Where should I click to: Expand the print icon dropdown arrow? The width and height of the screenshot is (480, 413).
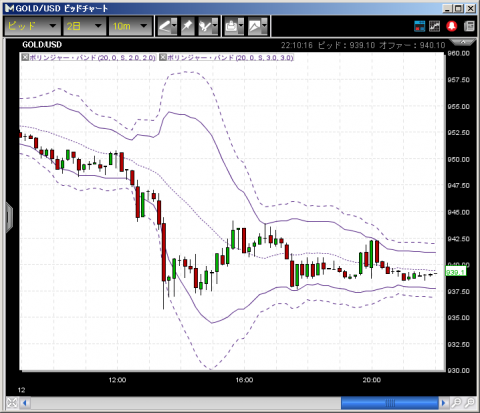[x=241, y=26]
